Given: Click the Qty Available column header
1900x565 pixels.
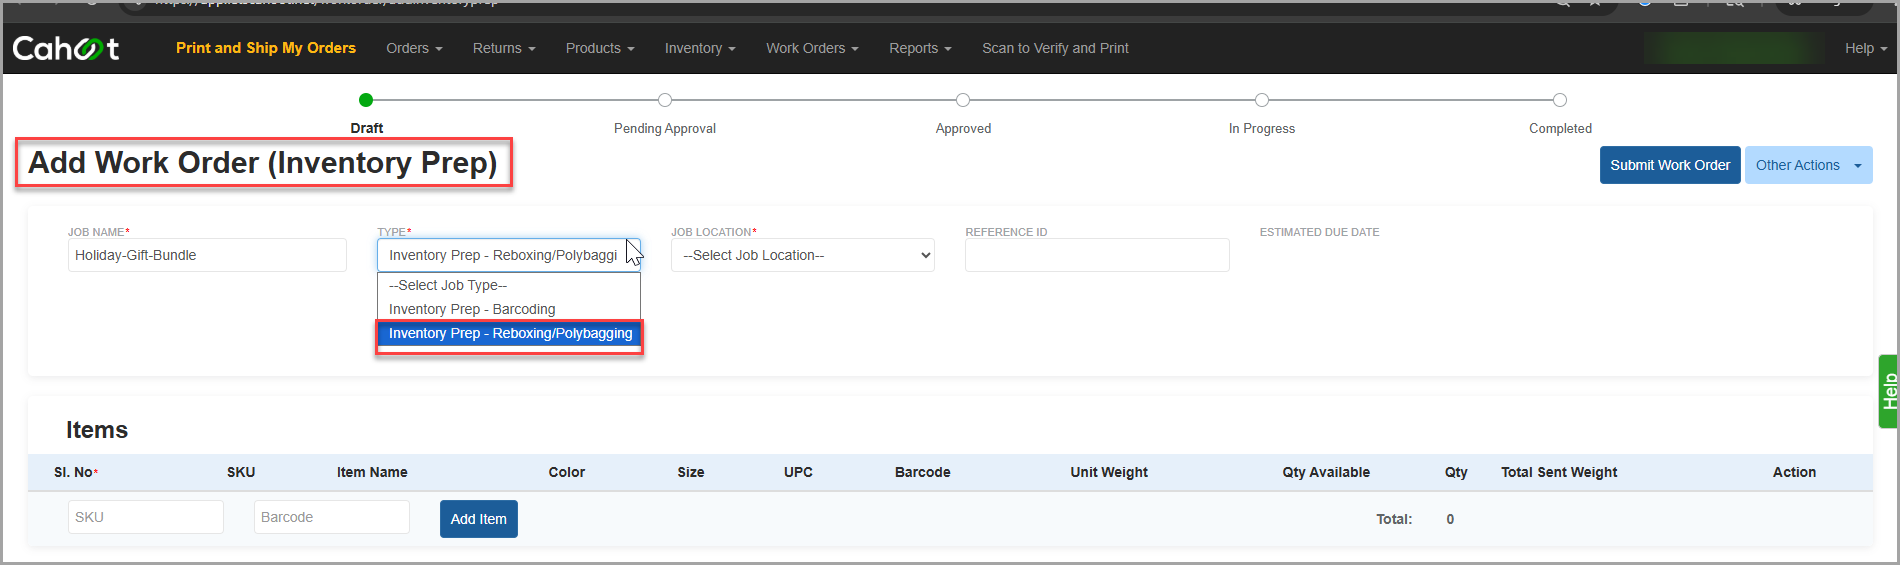Looking at the screenshot, I should click(x=1326, y=472).
